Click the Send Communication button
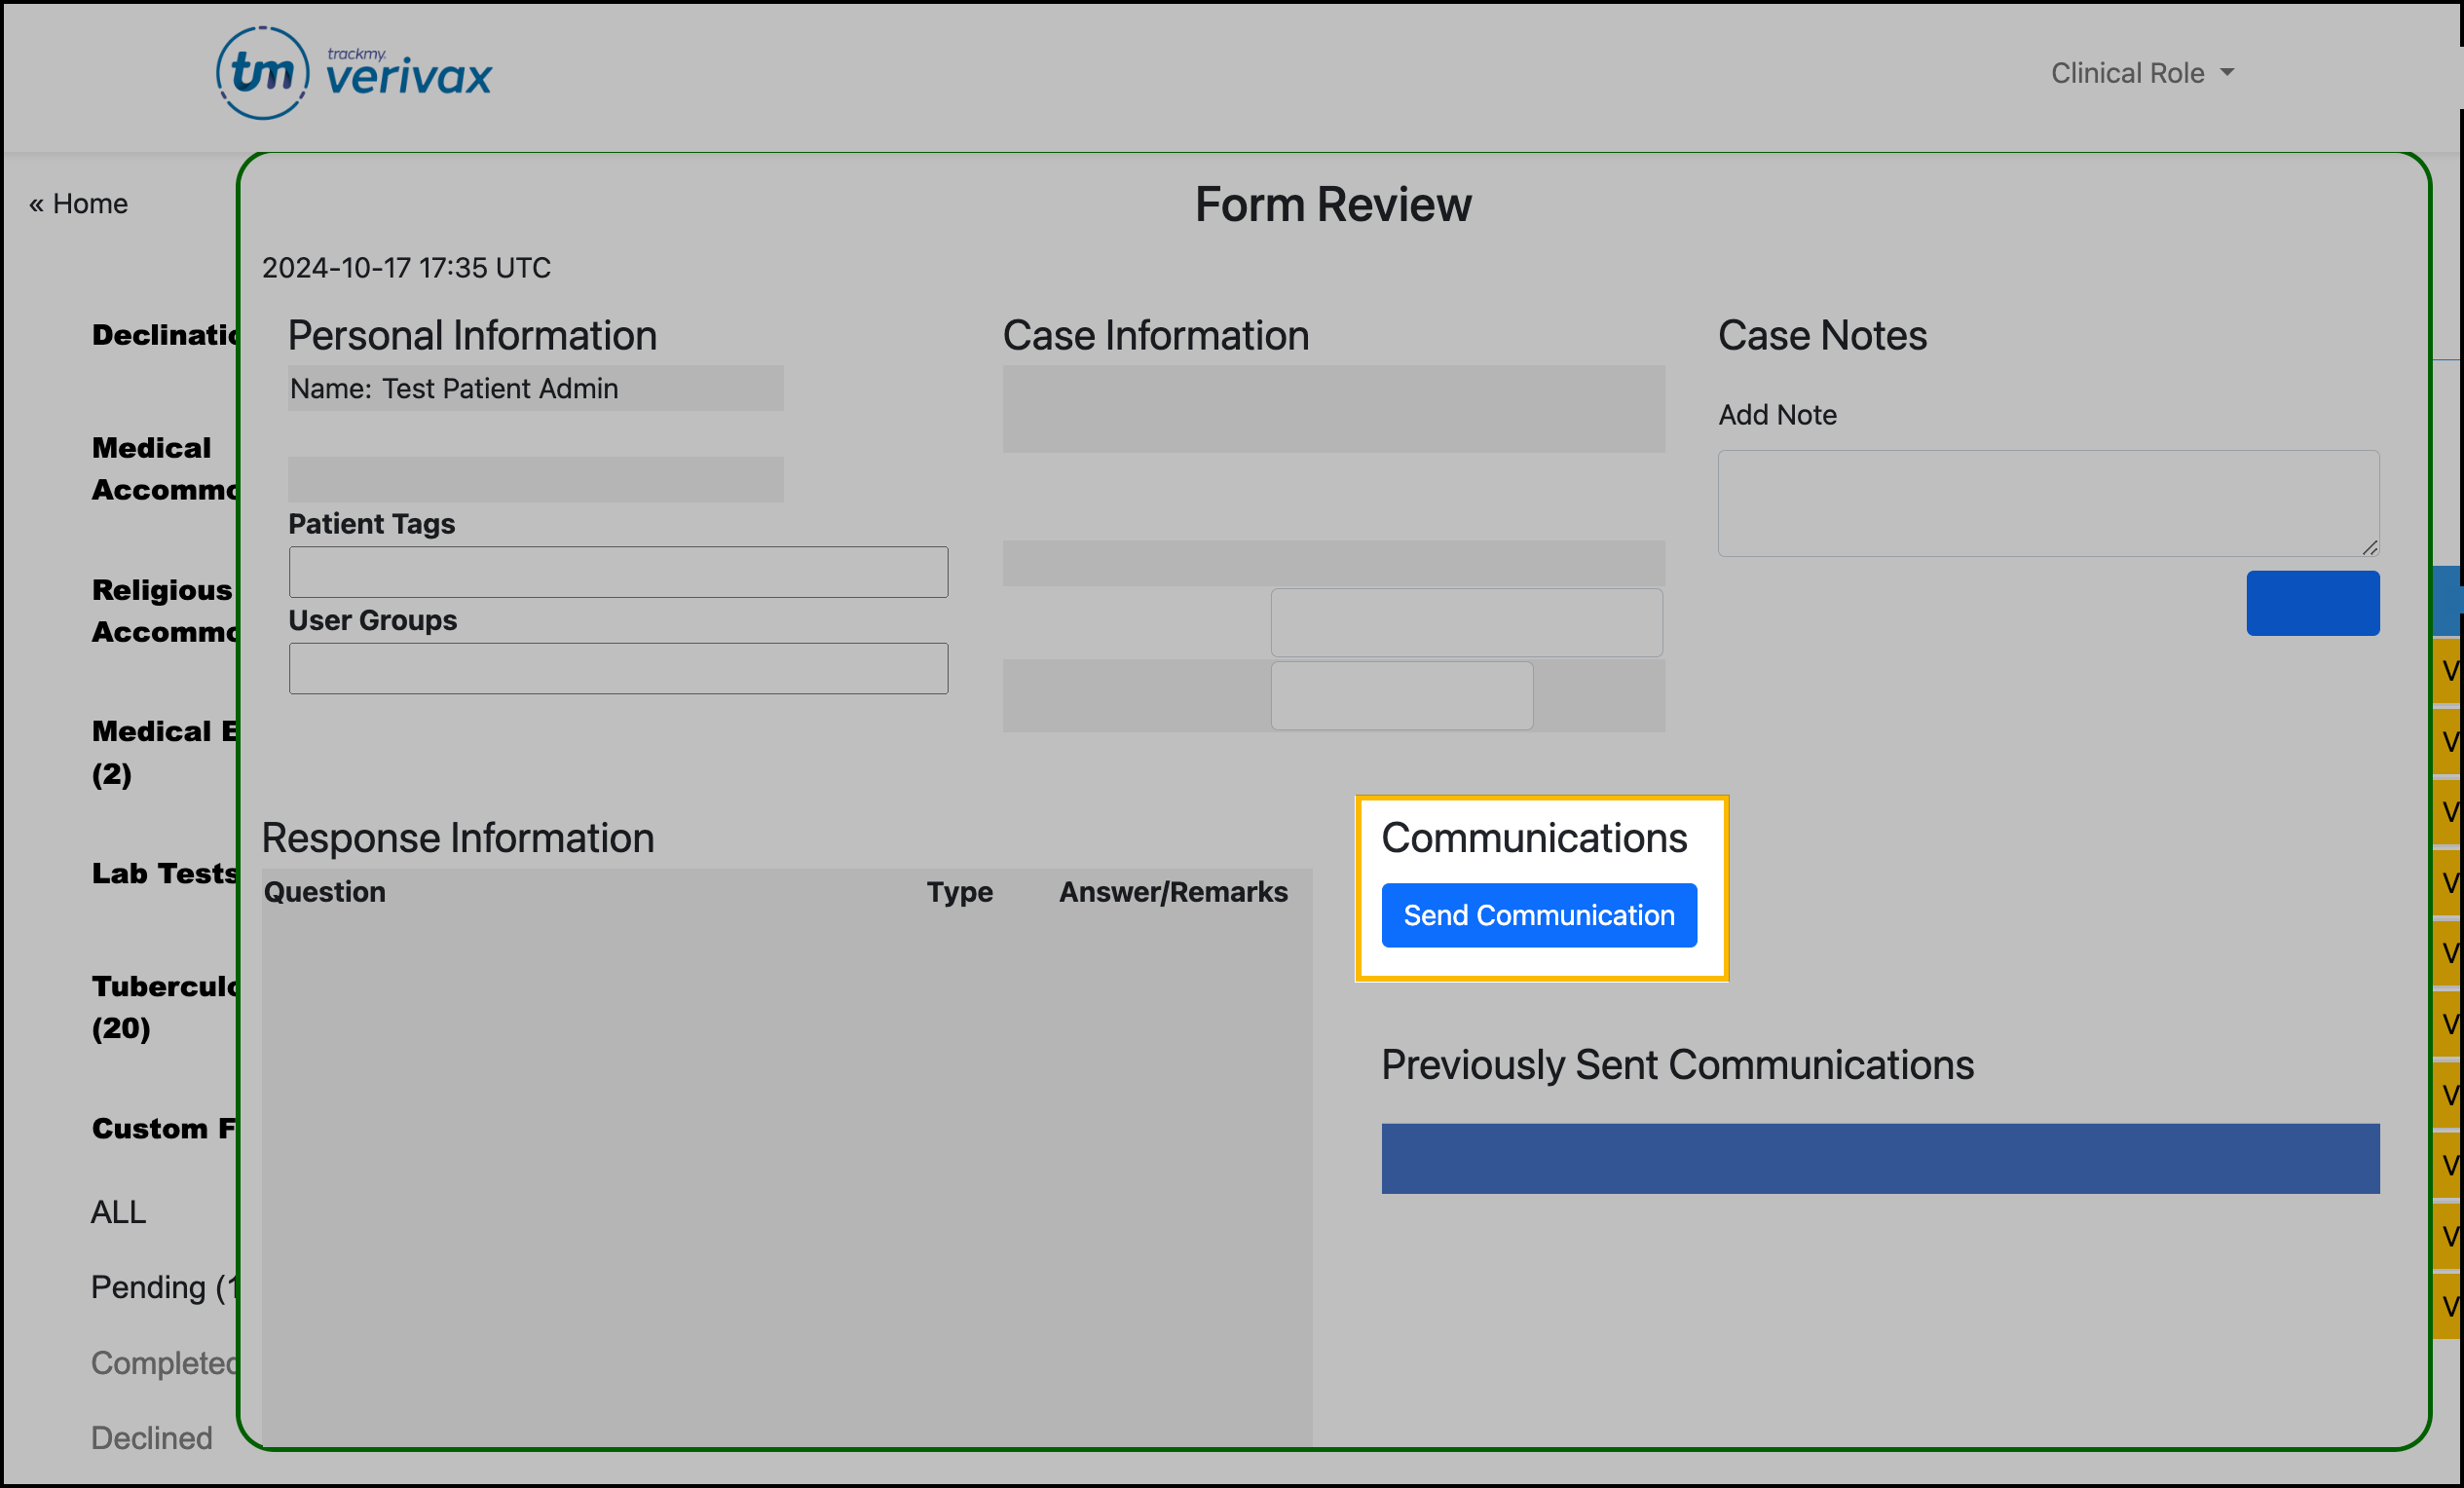This screenshot has height=1488, width=2464. click(x=1538, y=914)
